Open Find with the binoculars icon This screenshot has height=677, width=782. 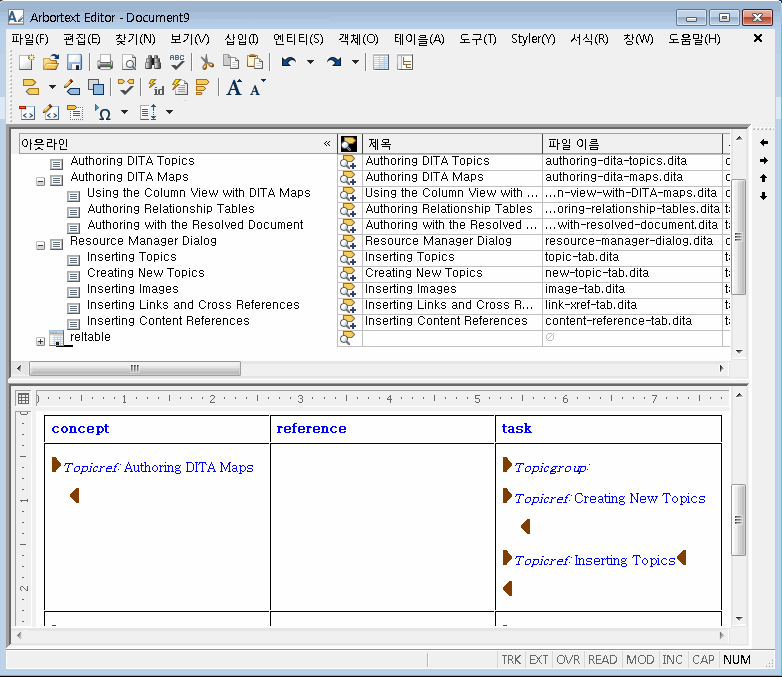153,62
